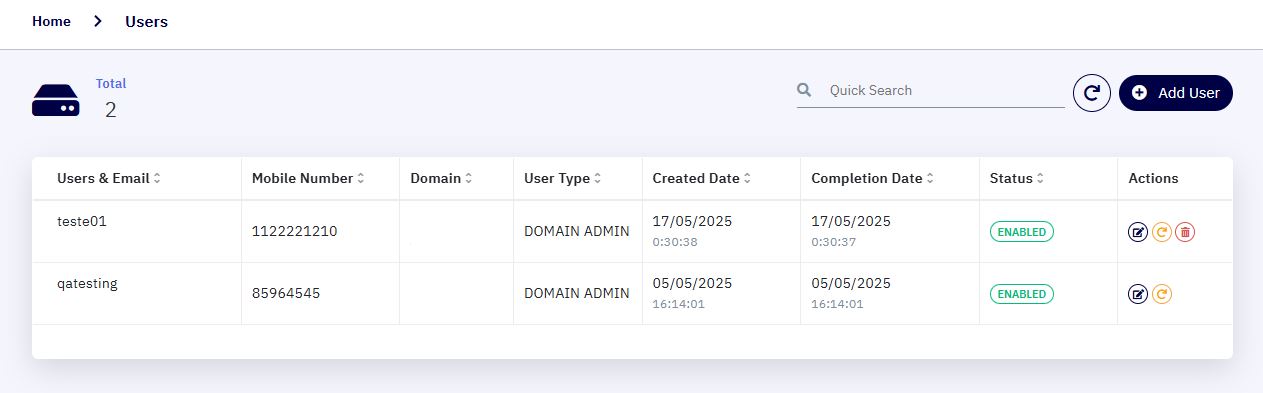Screen dimensions: 1263x393
Task: Sort by Domain column
Action: pos(441,179)
